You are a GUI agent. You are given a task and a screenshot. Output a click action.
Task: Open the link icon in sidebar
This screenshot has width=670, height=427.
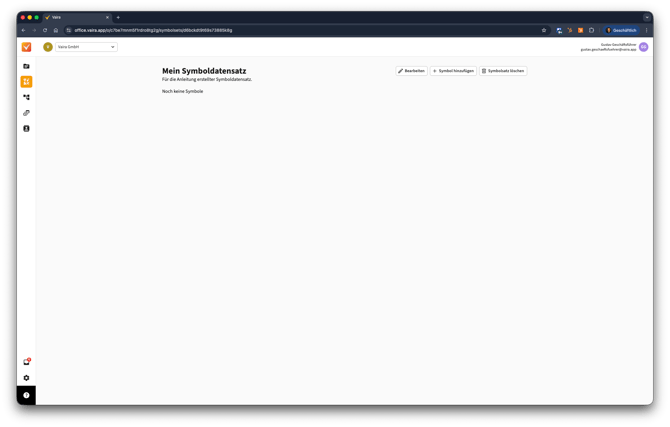[x=26, y=113]
